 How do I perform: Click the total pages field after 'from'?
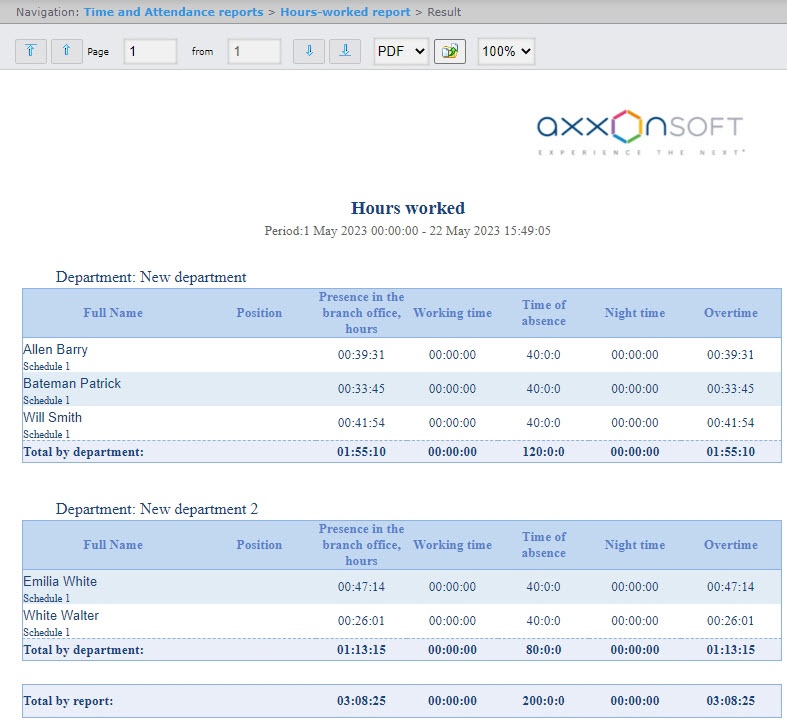point(254,51)
